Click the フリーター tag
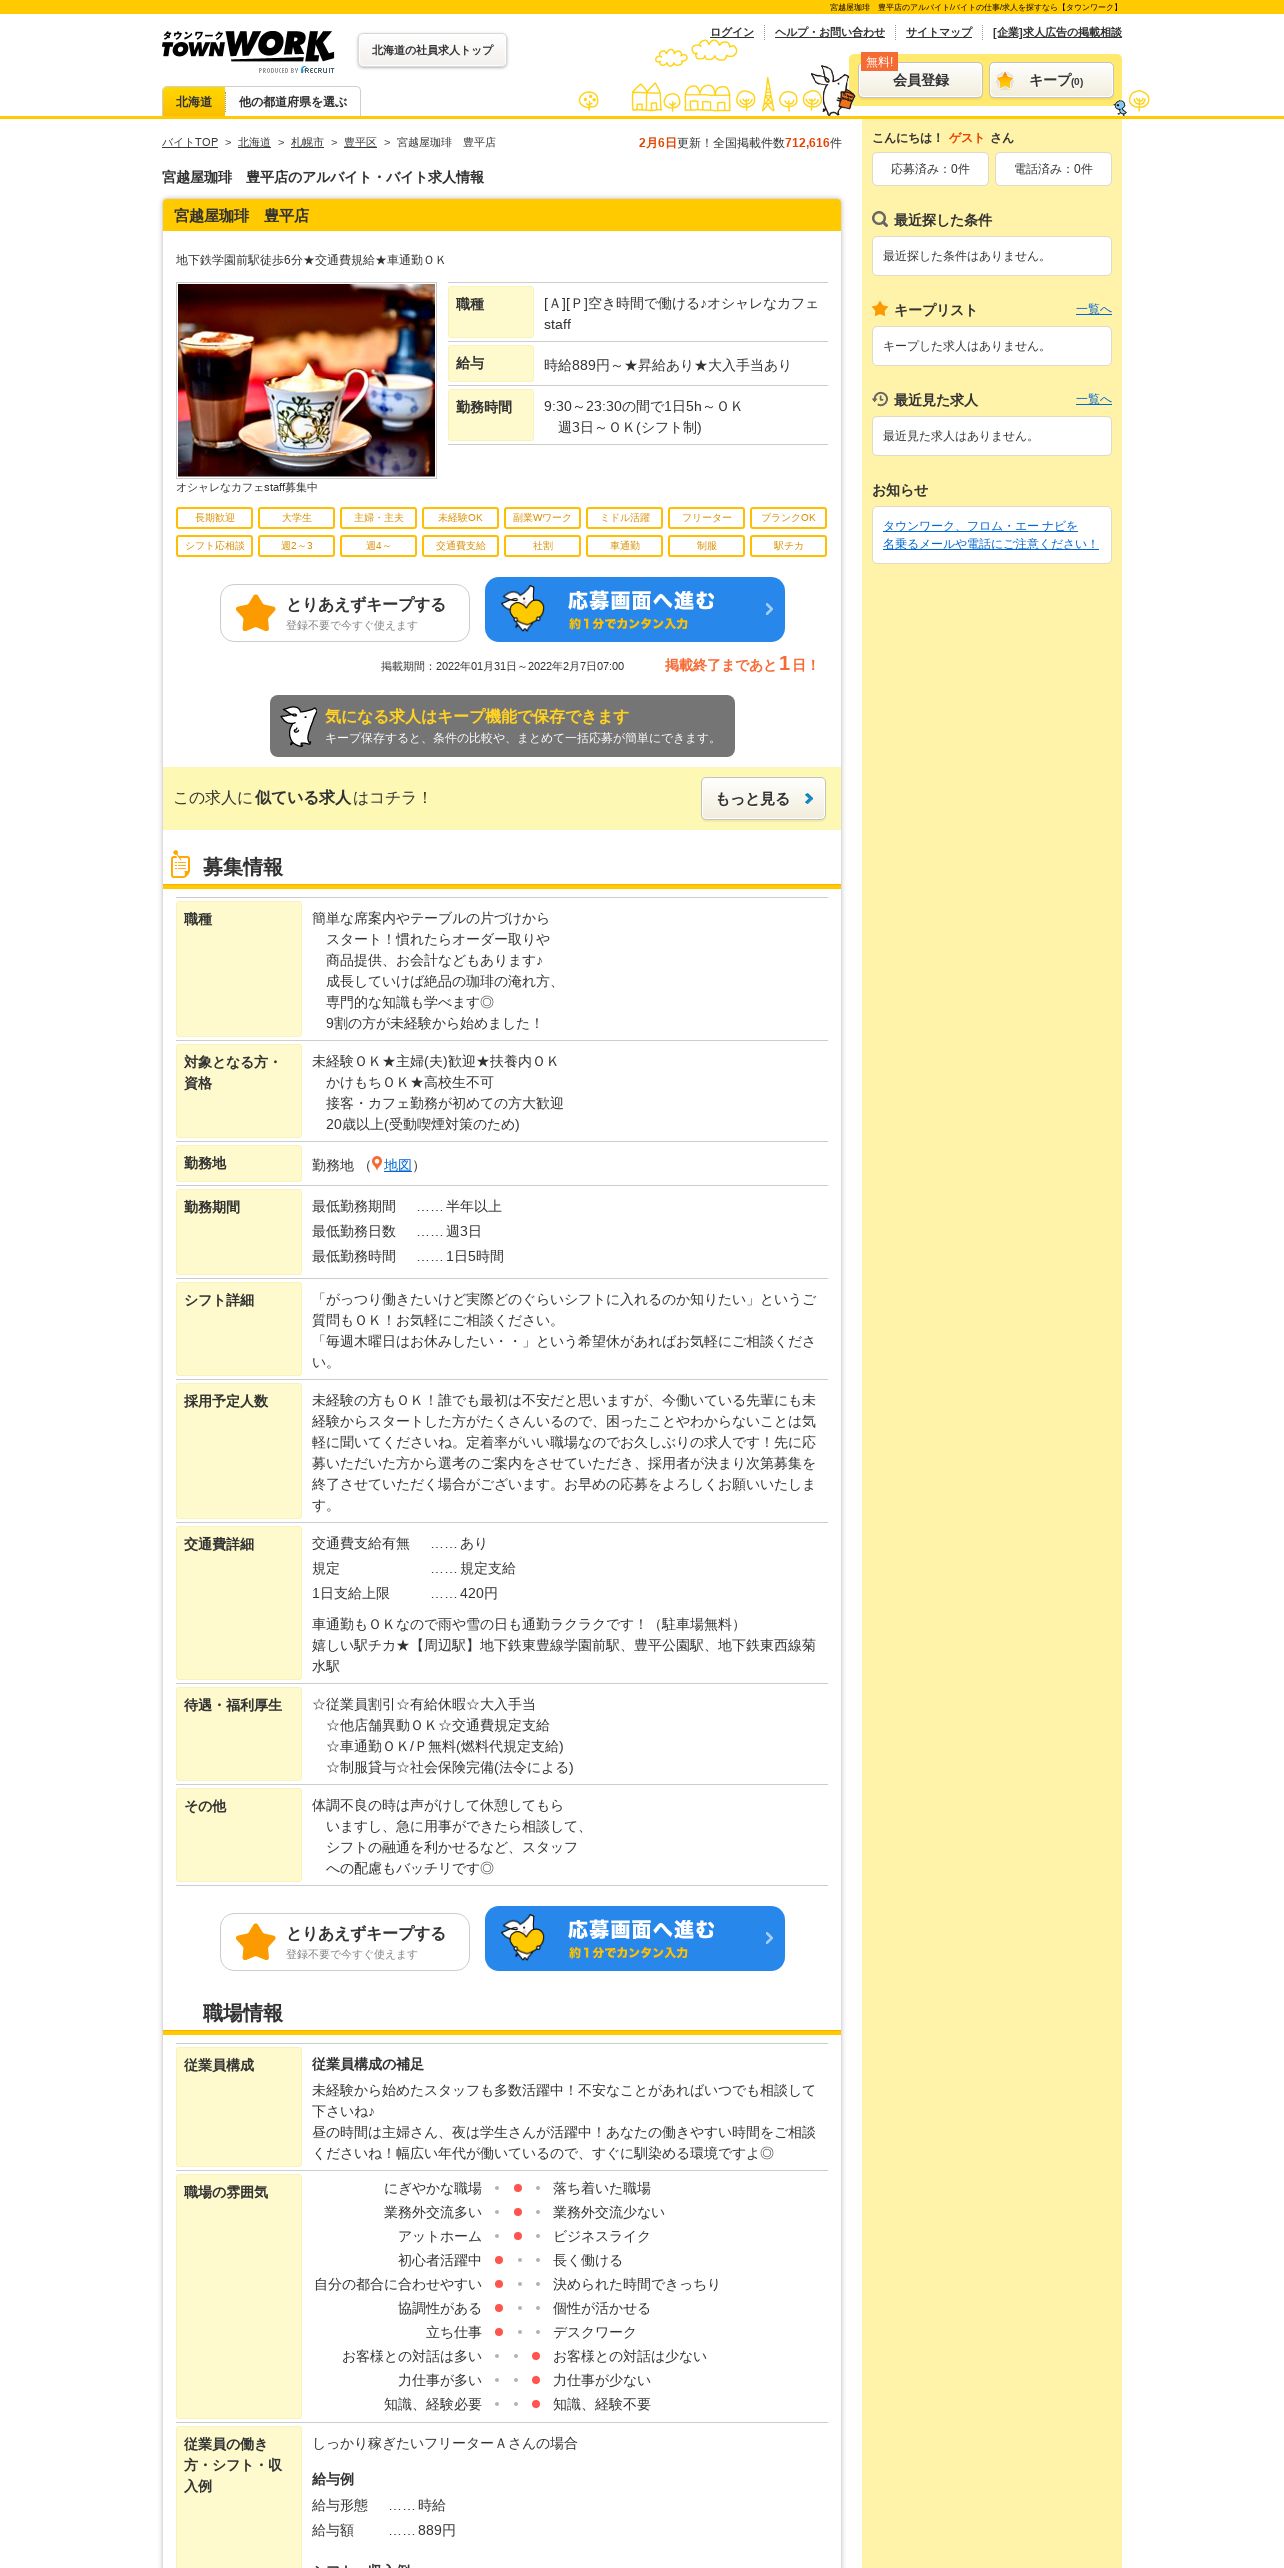The width and height of the screenshot is (1284, 2568). click(x=706, y=518)
